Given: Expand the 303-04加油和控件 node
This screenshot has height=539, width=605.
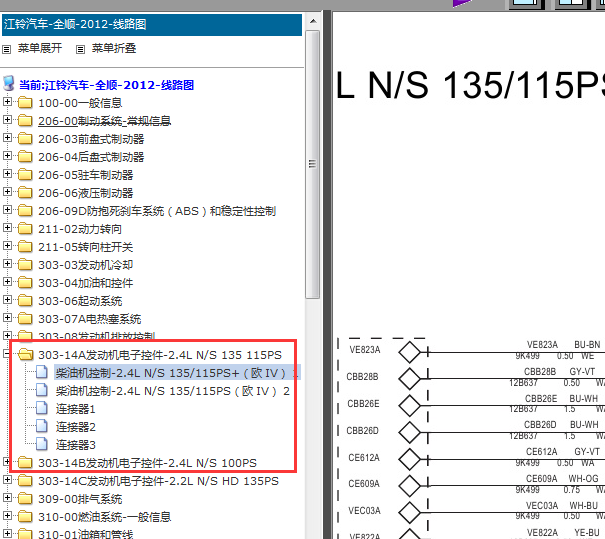Looking at the screenshot, I should 7,282.
